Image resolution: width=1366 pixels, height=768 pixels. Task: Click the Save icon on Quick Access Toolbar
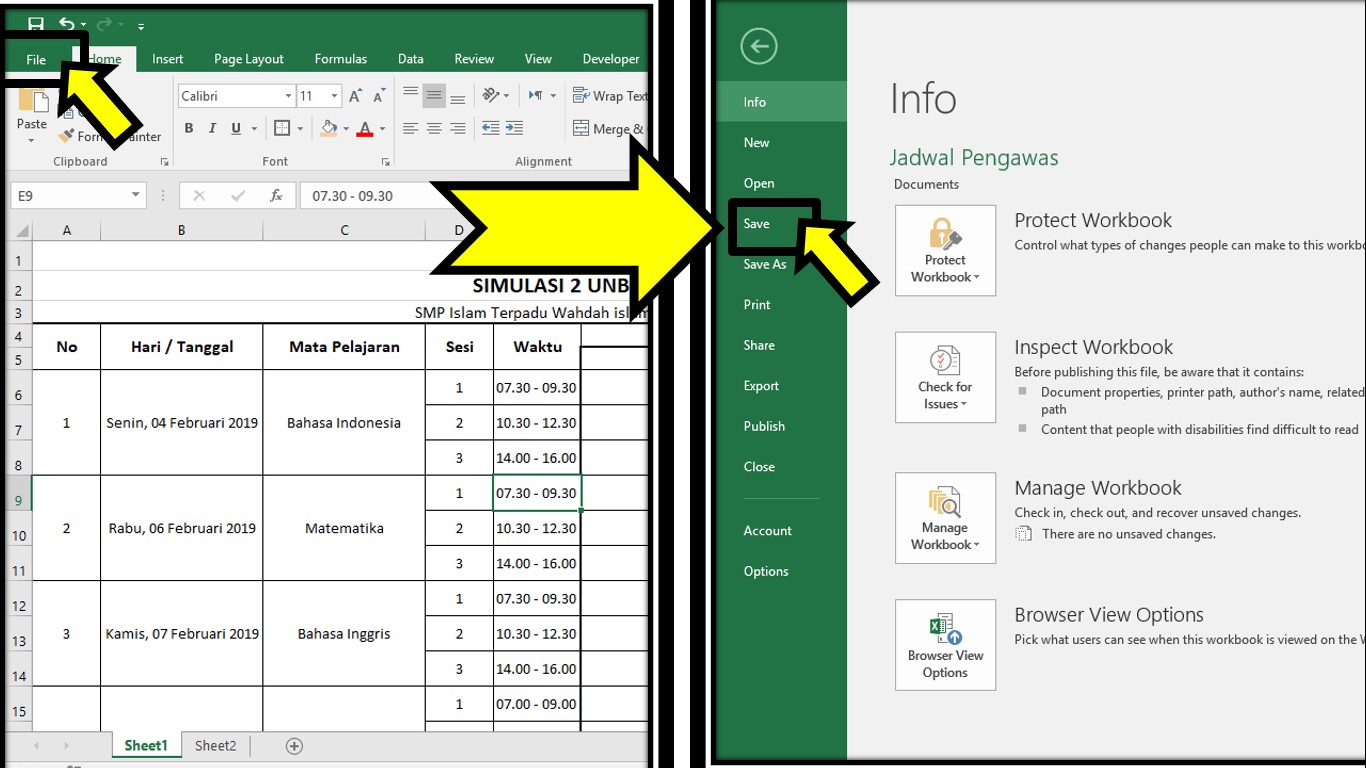38,24
